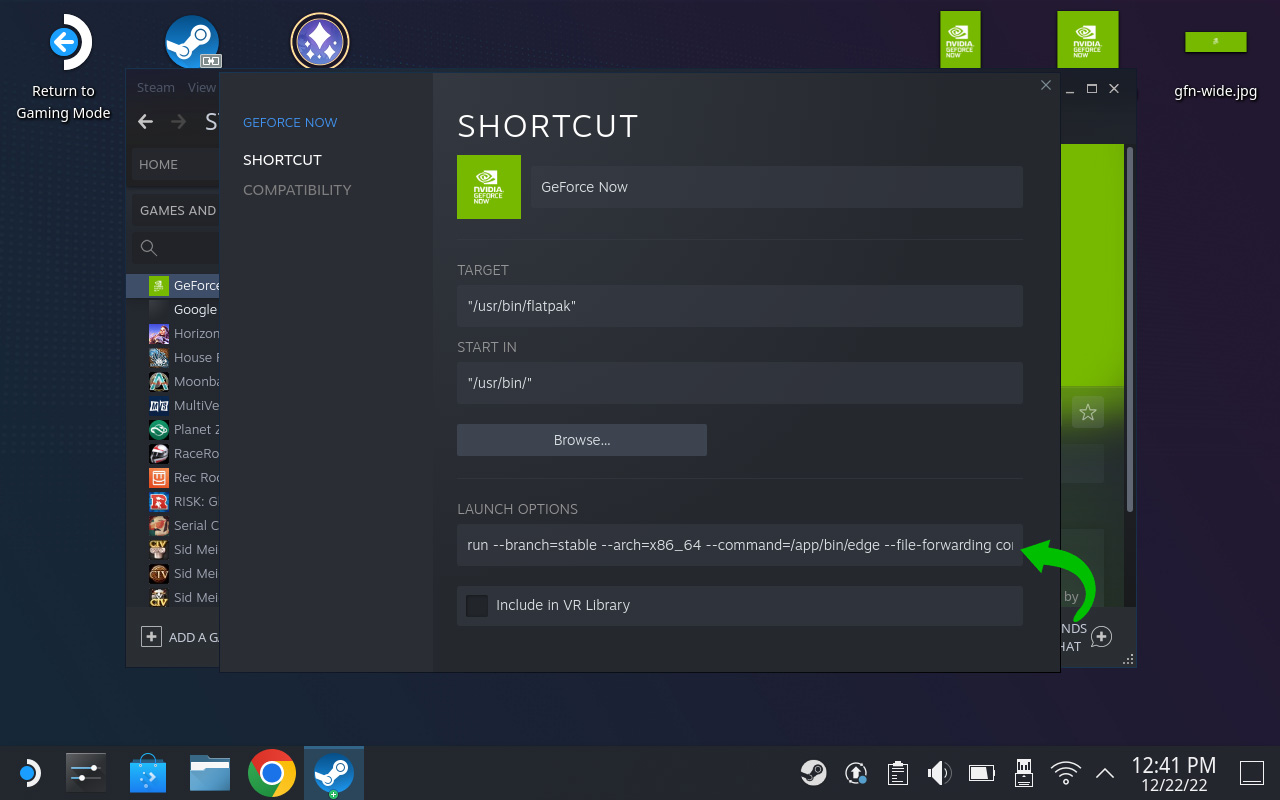Click the clipboard icon in the taskbar tray
The height and width of the screenshot is (800, 1280).
(x=897, y=772)
